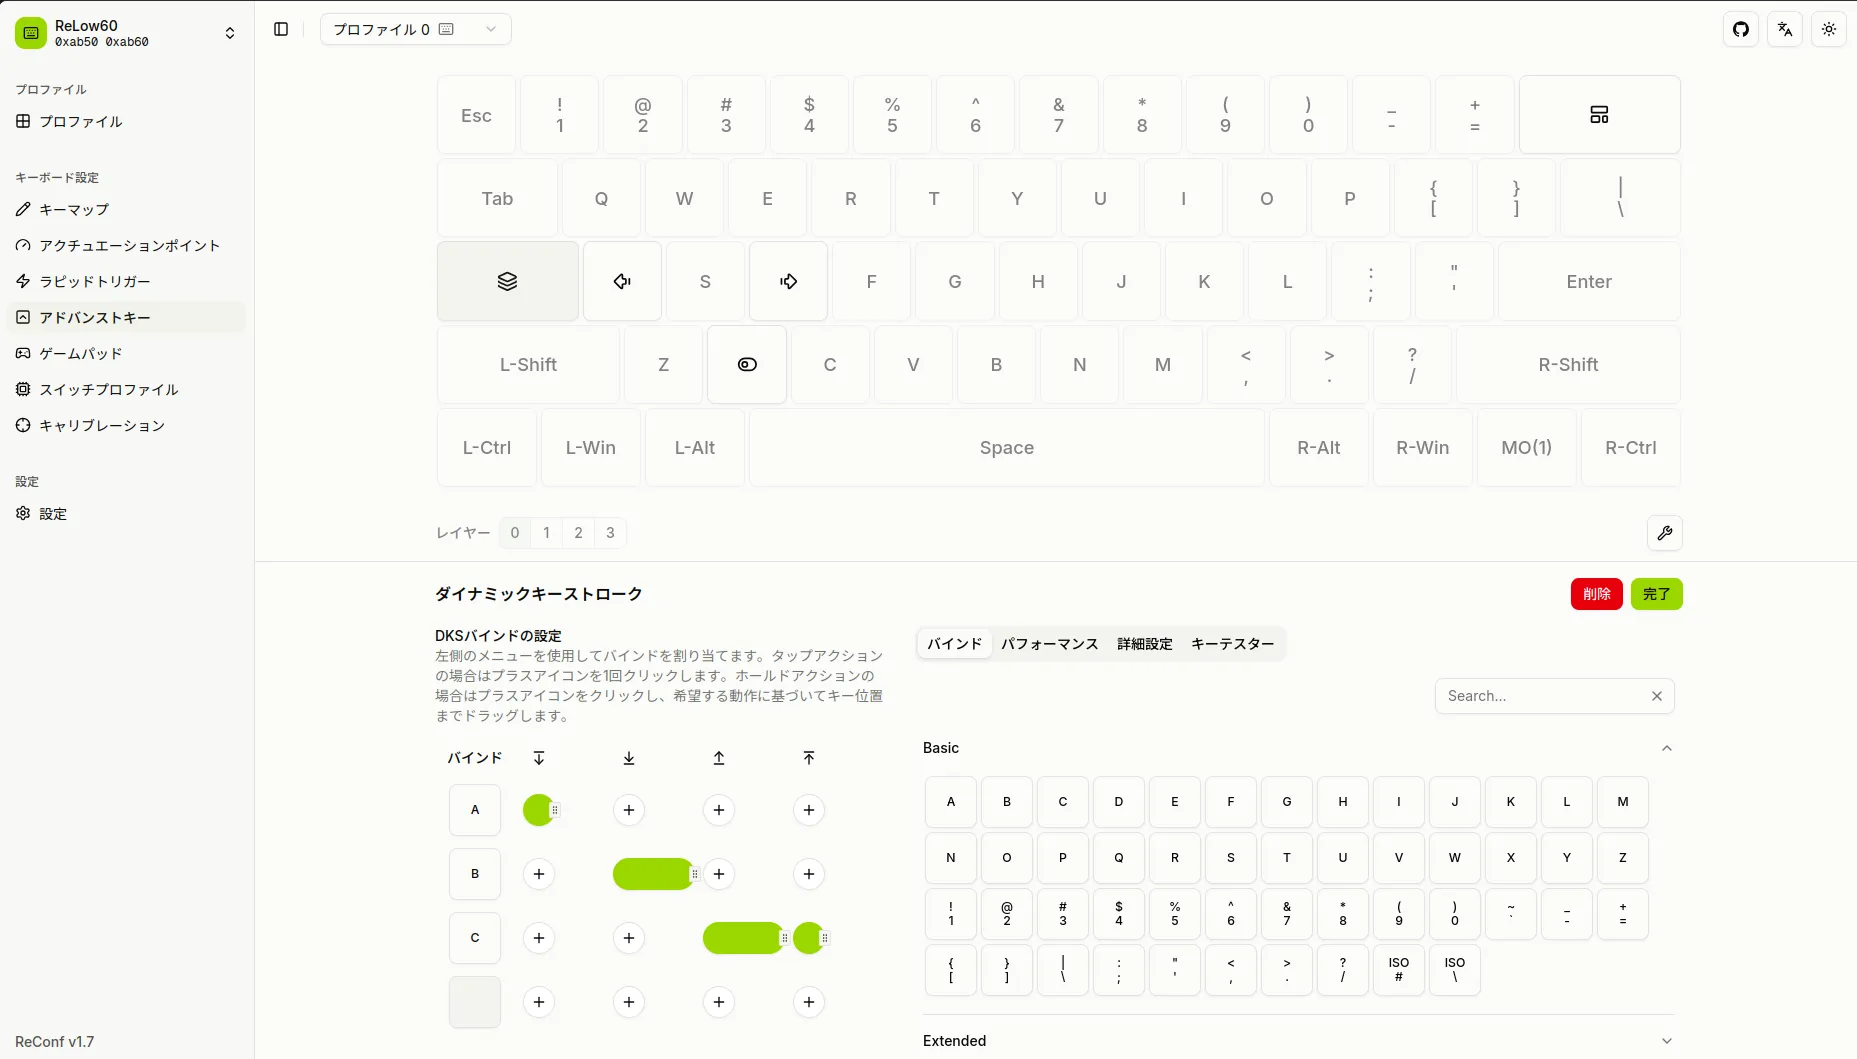Open プロファイル in the sidebar

(x=126, y=121)
